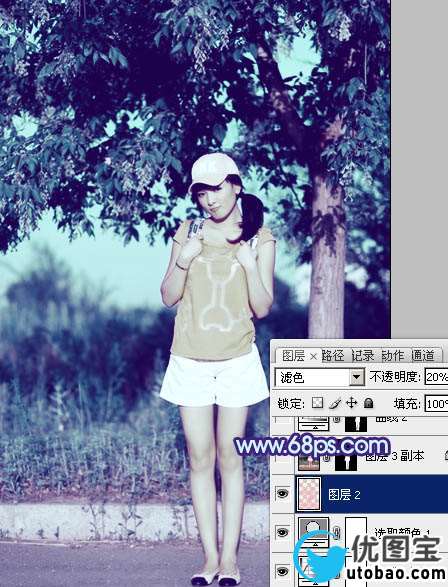Click the lock all padlock icon

pos(368,403)
